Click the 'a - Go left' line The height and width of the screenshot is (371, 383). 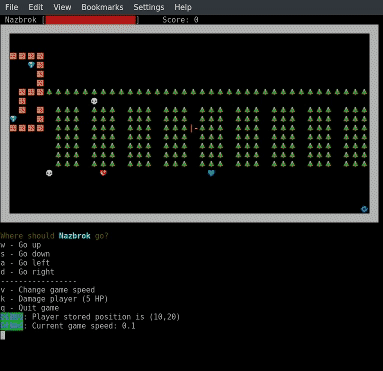point(25,263)
